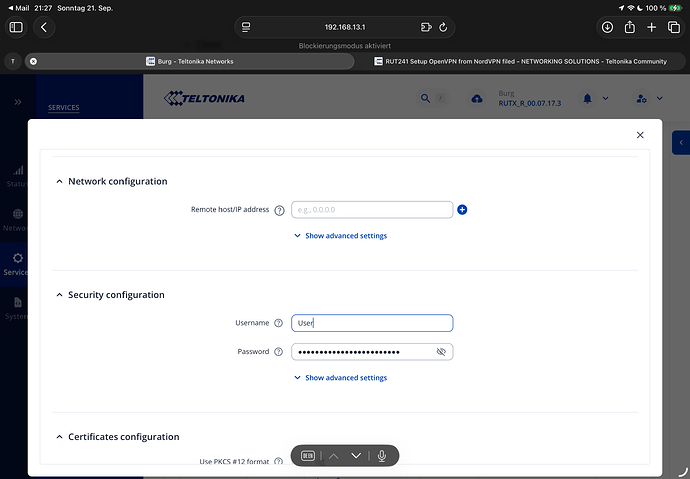Reload the page with refresh icon

(x=443, y=27)
